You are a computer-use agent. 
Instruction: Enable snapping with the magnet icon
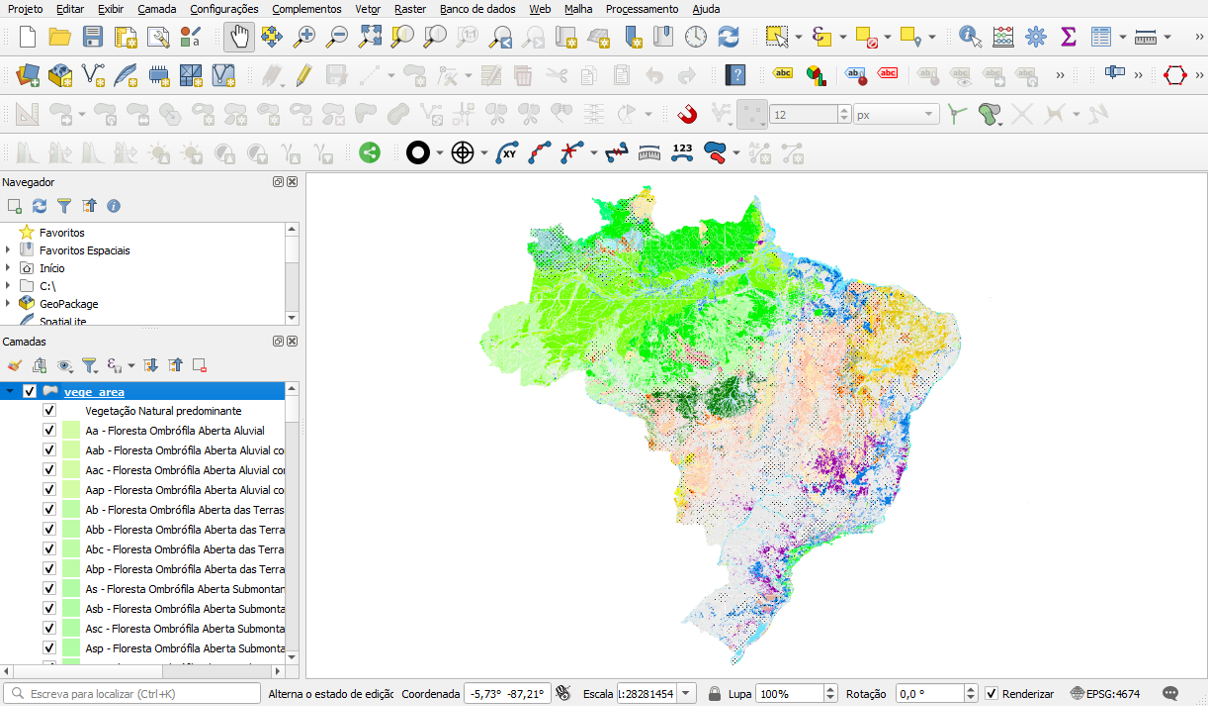[687, 114]
